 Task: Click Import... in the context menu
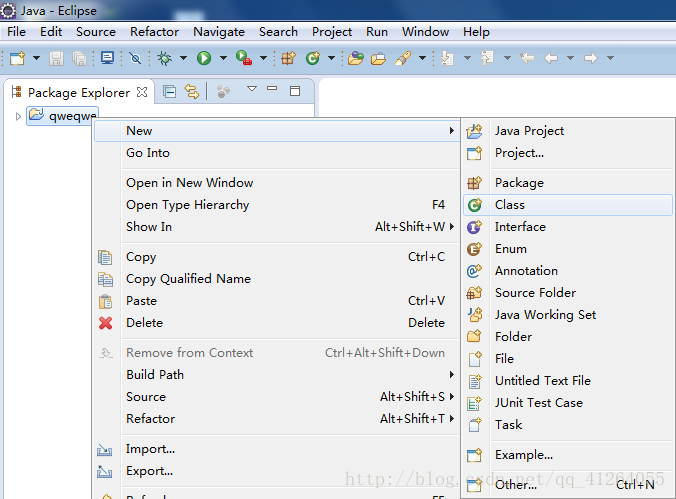click(x=277, y=449)
